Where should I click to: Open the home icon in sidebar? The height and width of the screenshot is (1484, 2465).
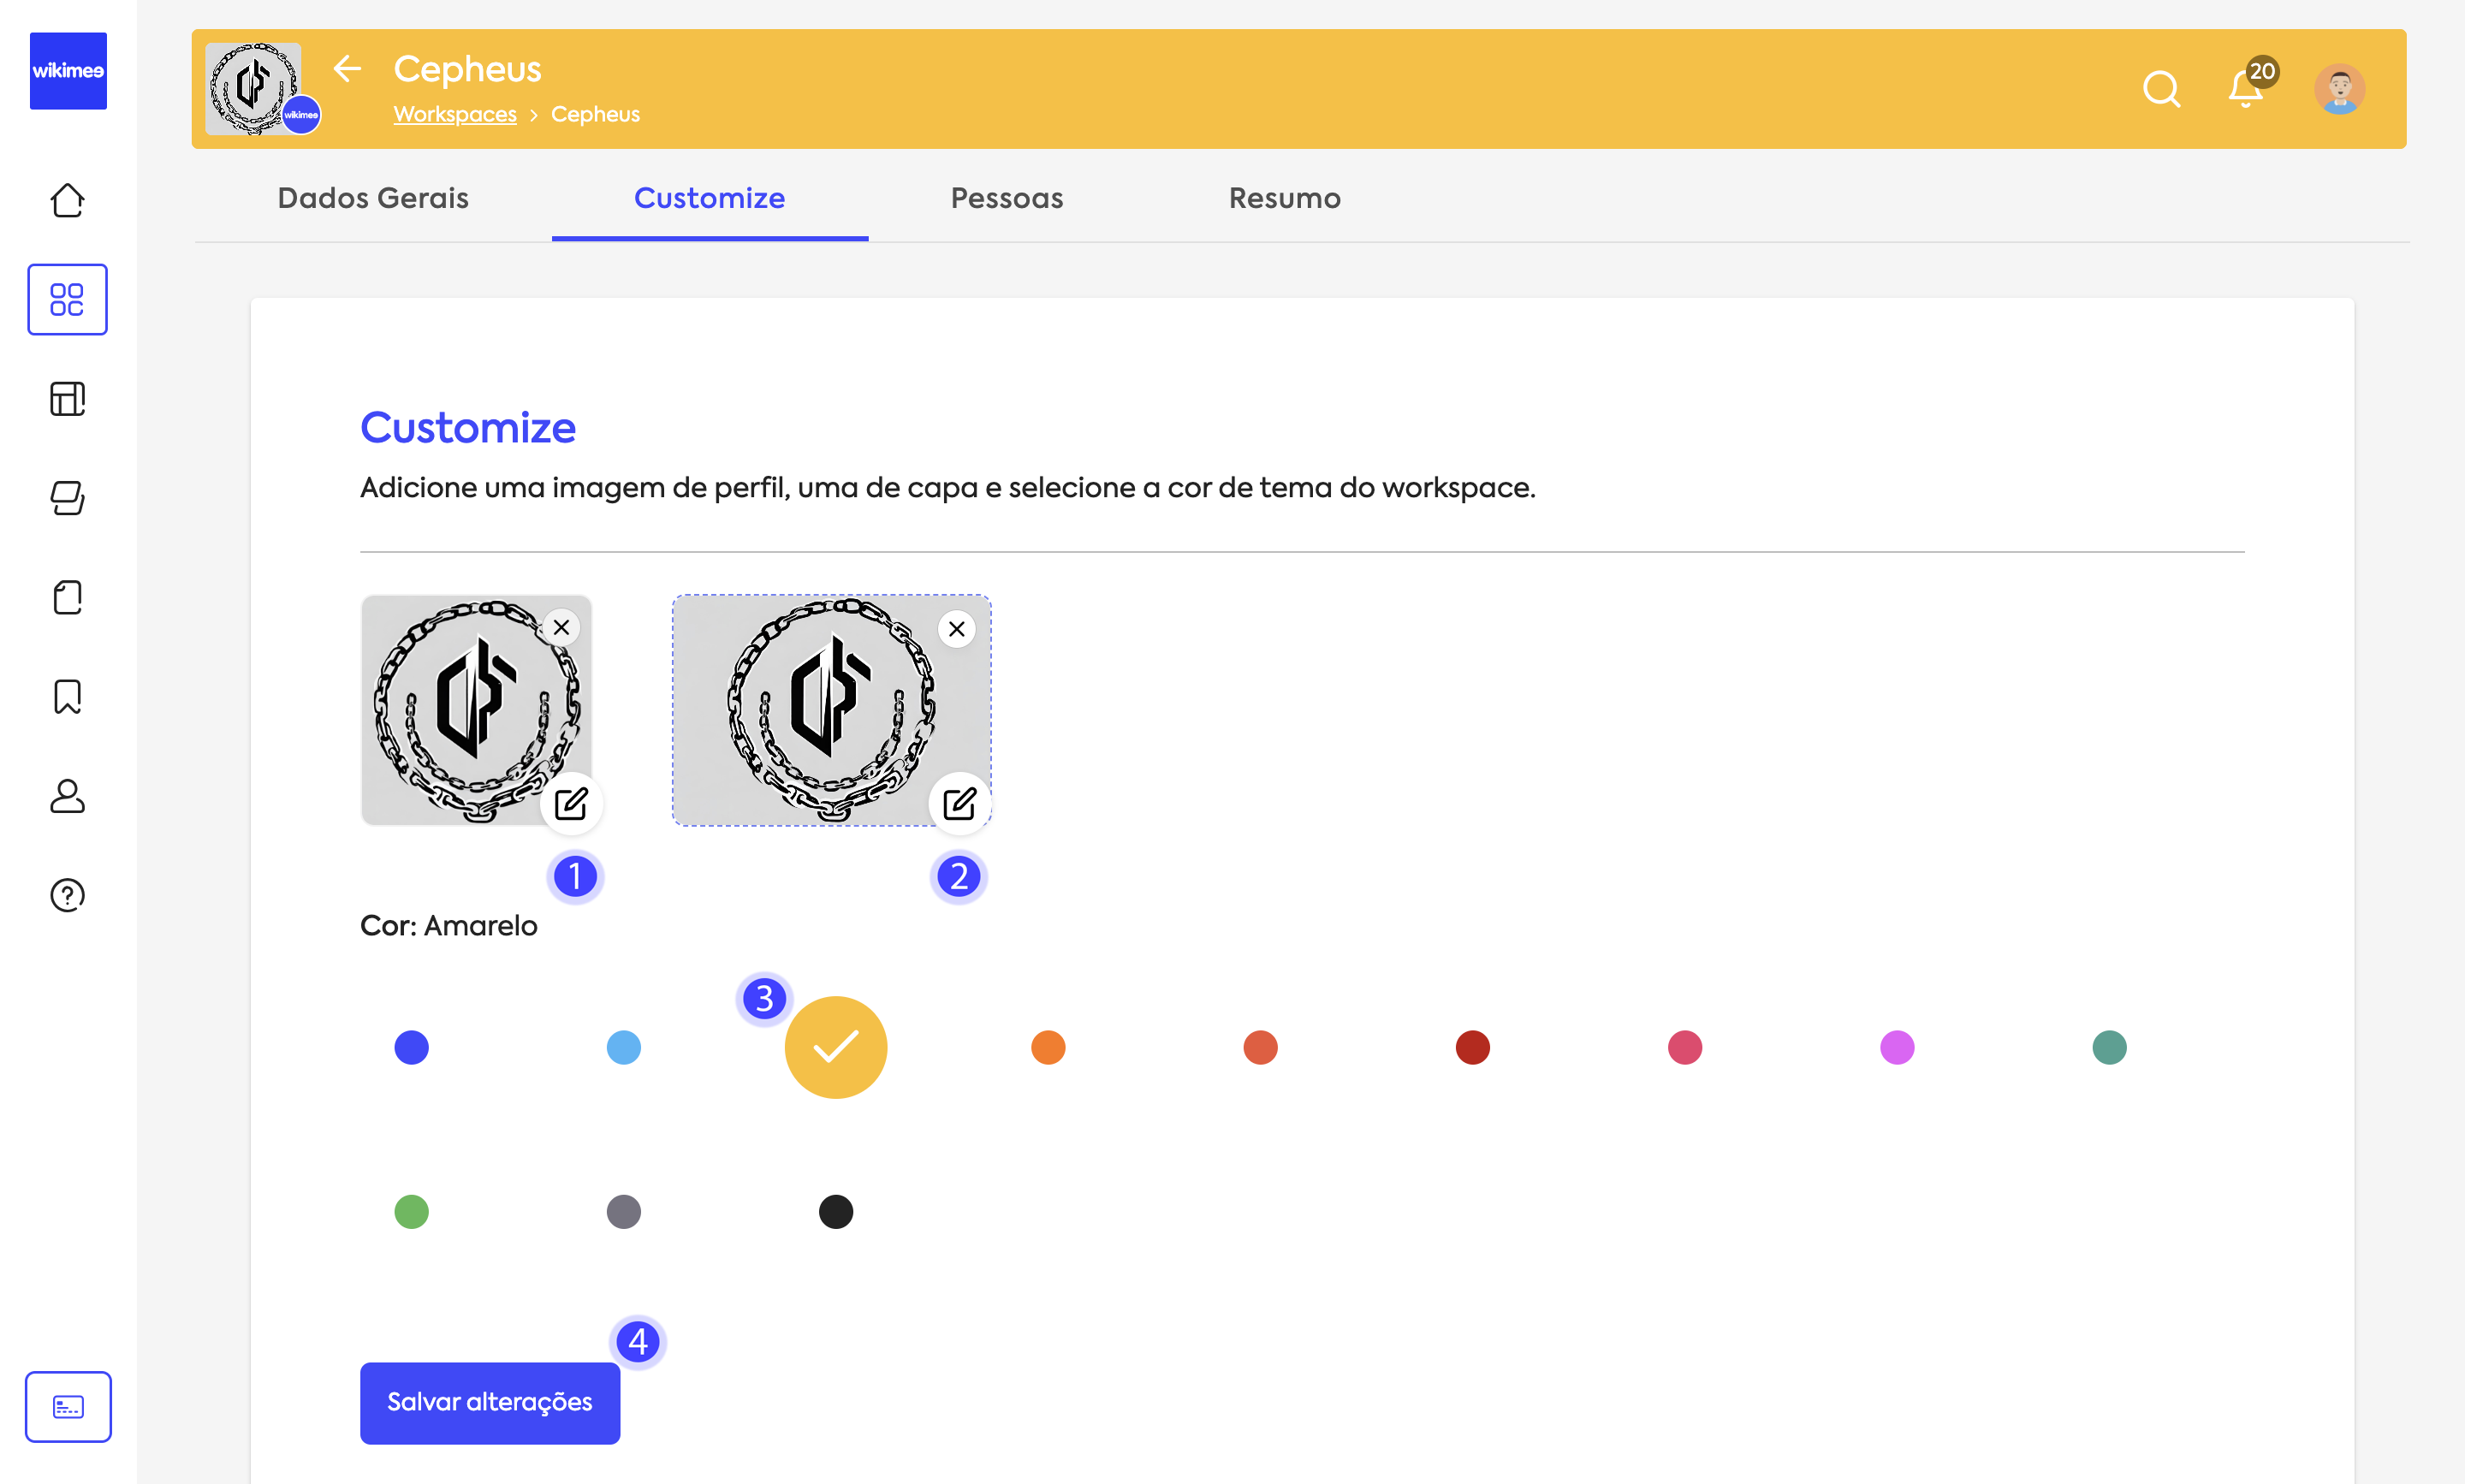pyautogui.click(x=67, y=200)
